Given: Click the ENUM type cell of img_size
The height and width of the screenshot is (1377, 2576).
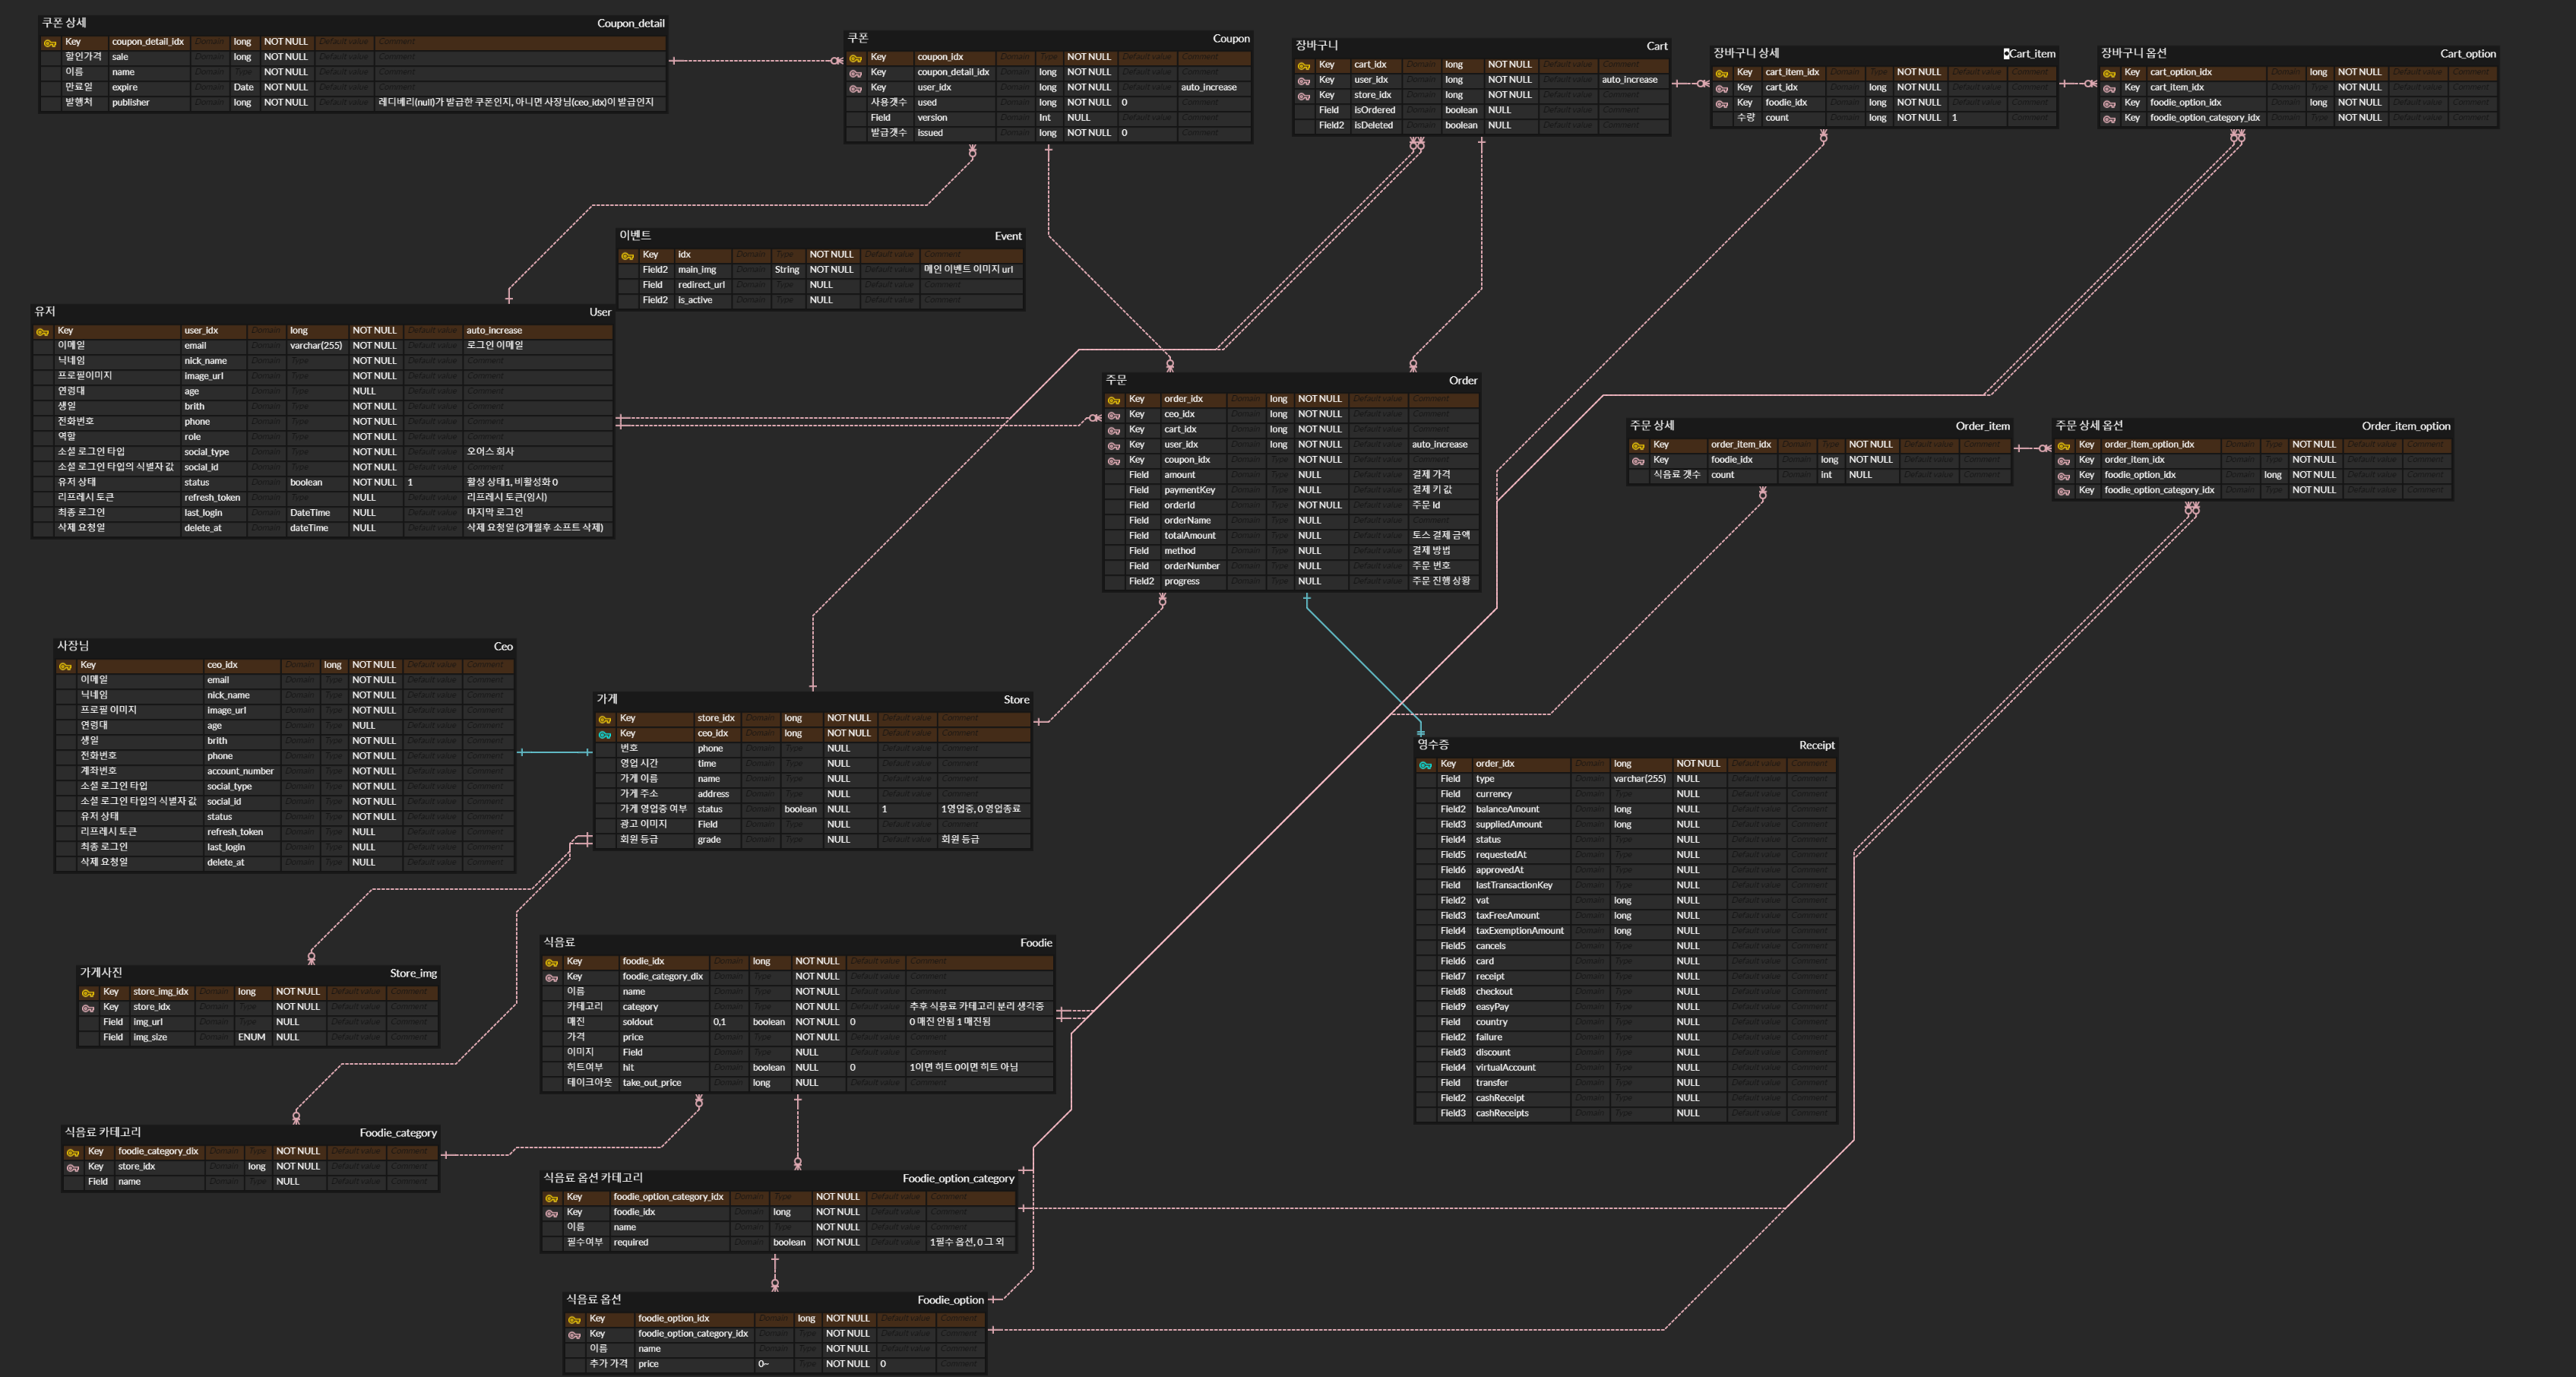Looking at the screenshot, I should [x=251, y=1038].
